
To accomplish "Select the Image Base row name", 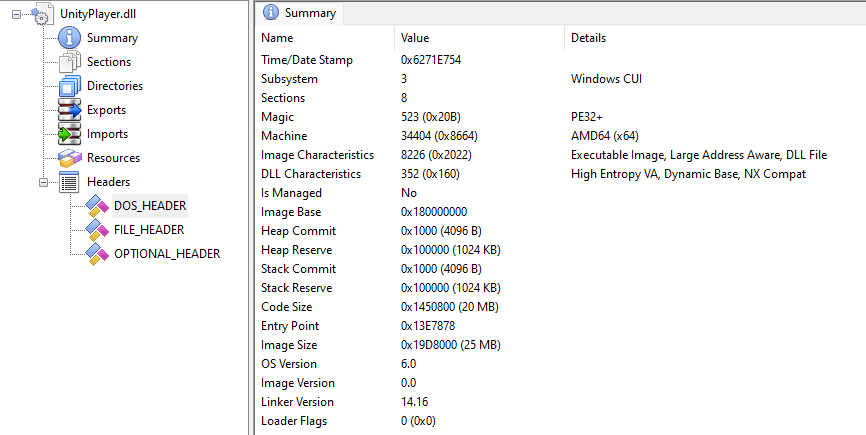I will pyautogui.click(x=291, y=212).
